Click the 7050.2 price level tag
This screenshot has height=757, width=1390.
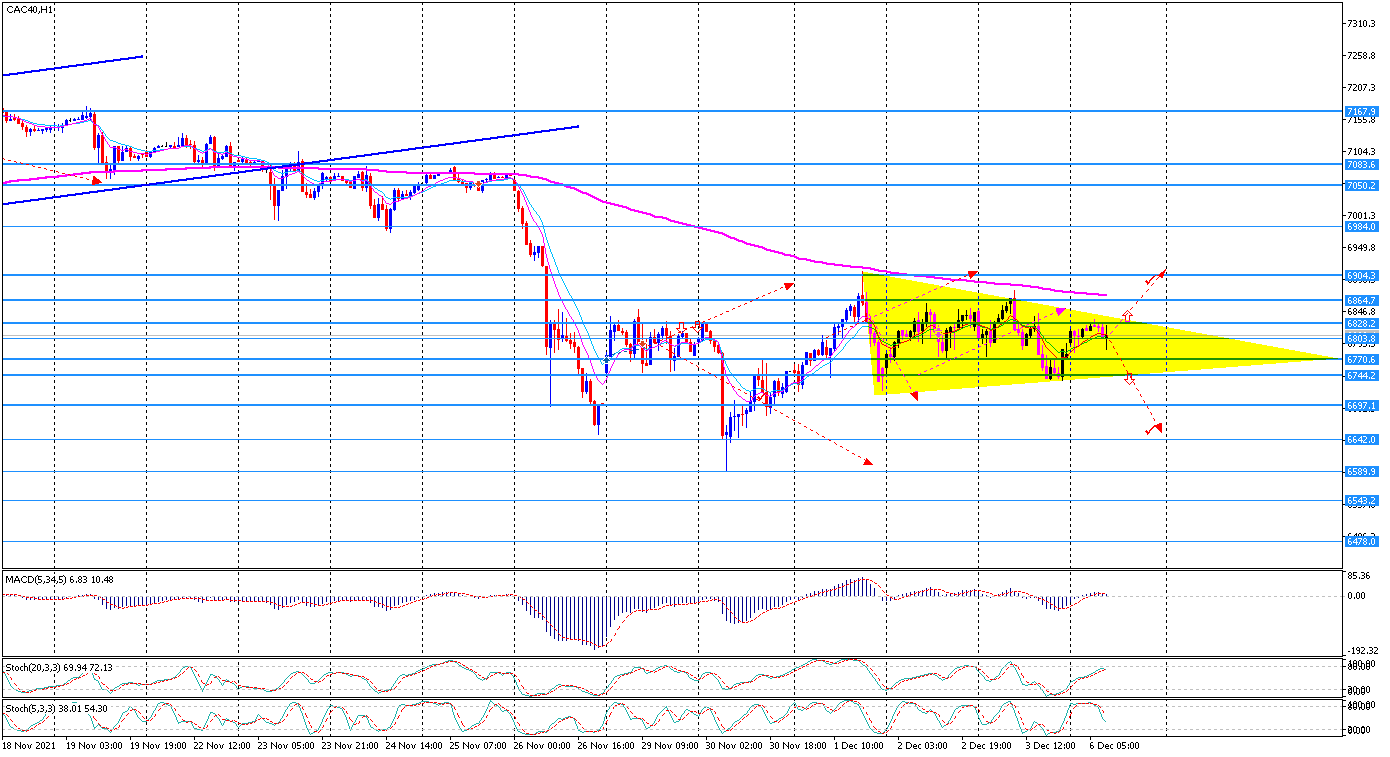(1362, 185)
